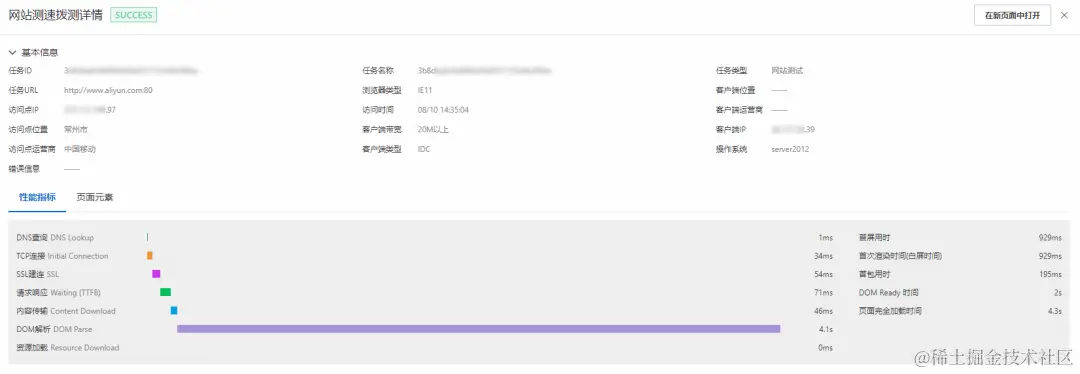
Task: Click the operating system value server2012
Action: (x=790, y=149)
